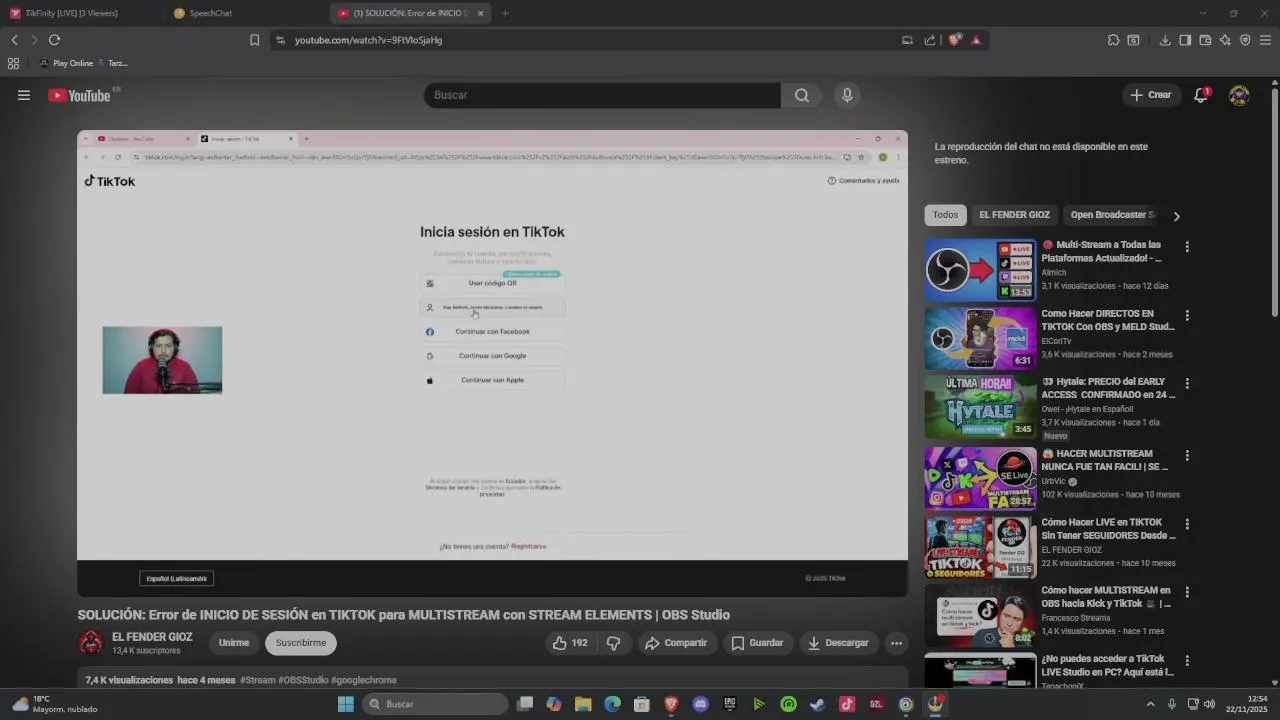This screenshot has height=720, width=1280.
Task: Open the Windows Start menu
Action: coord(346,704)
